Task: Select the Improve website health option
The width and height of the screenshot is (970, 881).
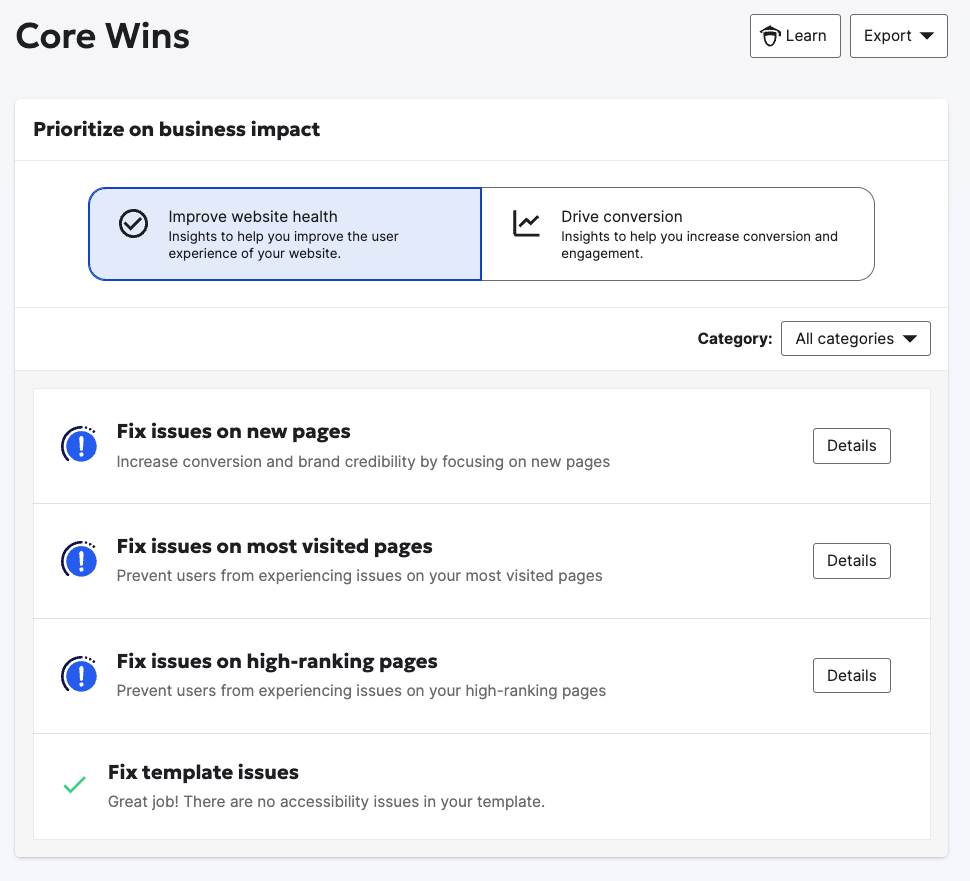Action: click(x=285, y=234)
